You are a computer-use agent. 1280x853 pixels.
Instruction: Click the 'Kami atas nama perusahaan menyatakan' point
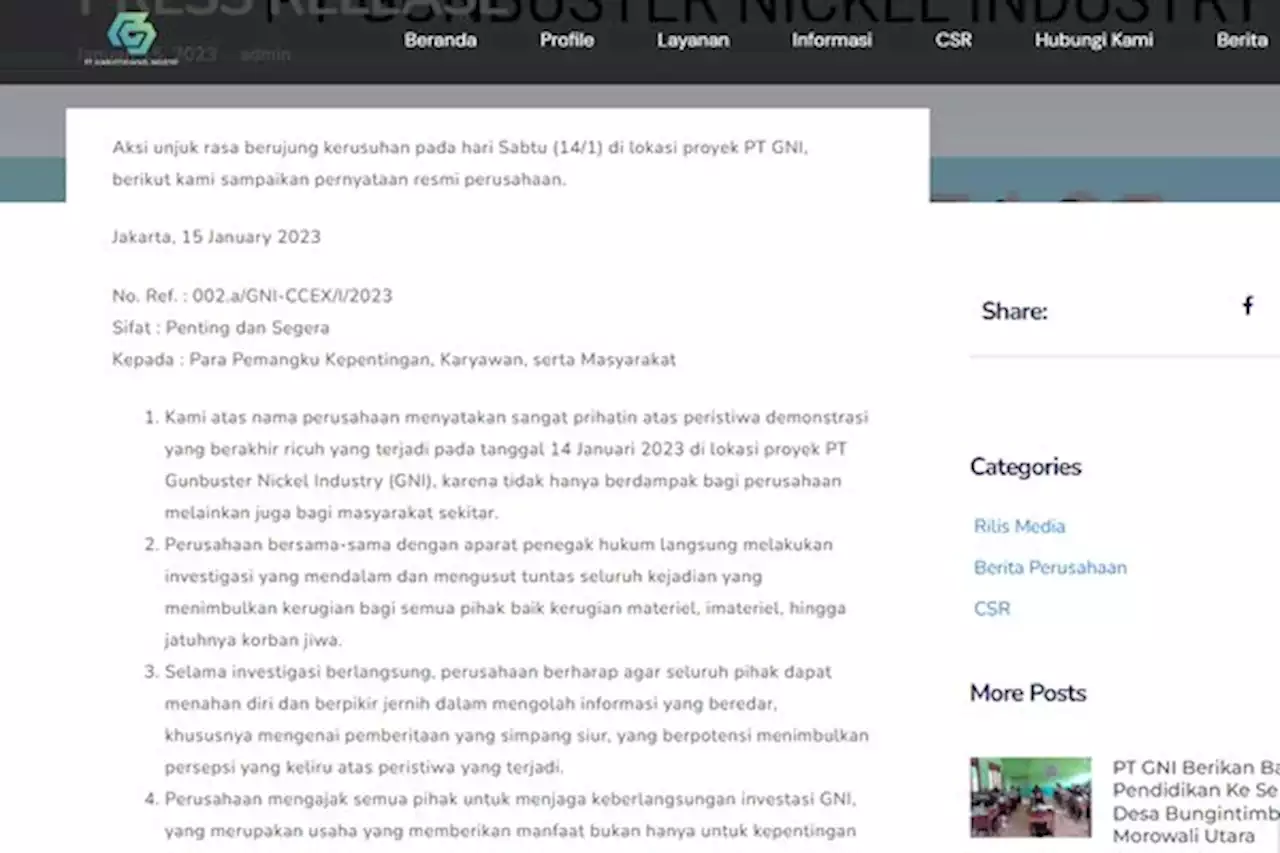point(516,465)
